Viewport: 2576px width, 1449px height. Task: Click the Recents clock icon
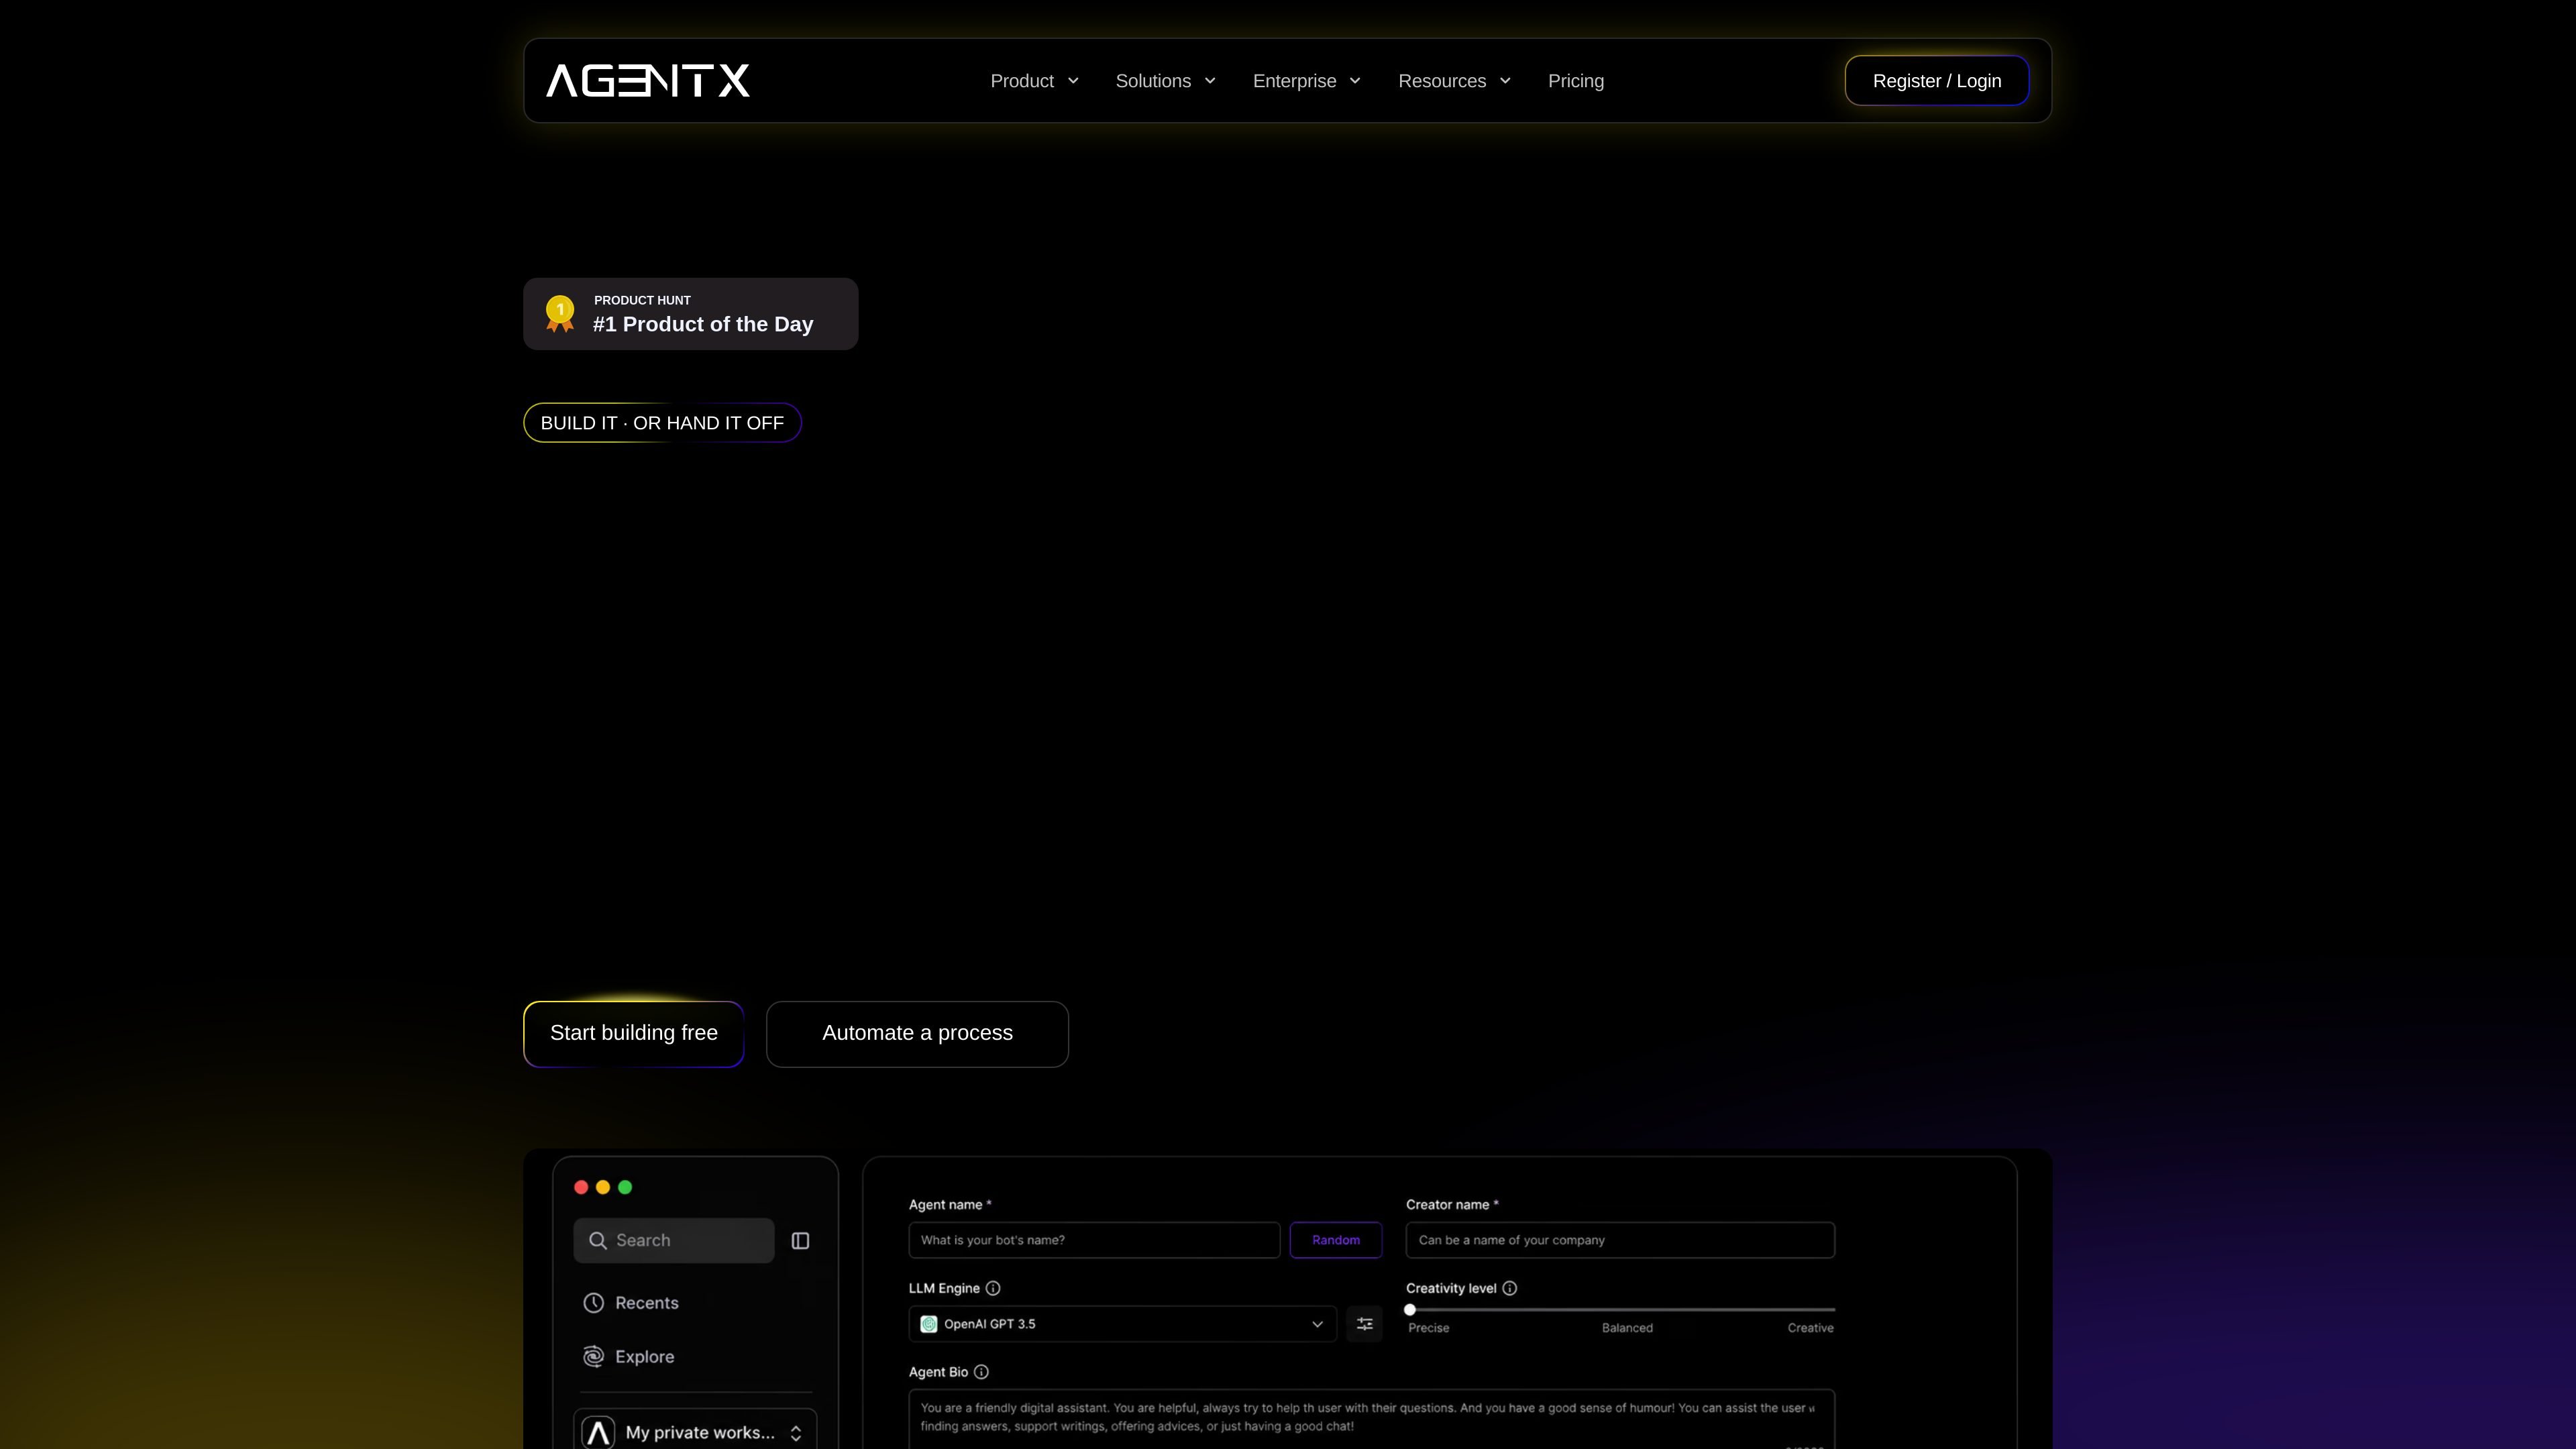coord(594,1302)
